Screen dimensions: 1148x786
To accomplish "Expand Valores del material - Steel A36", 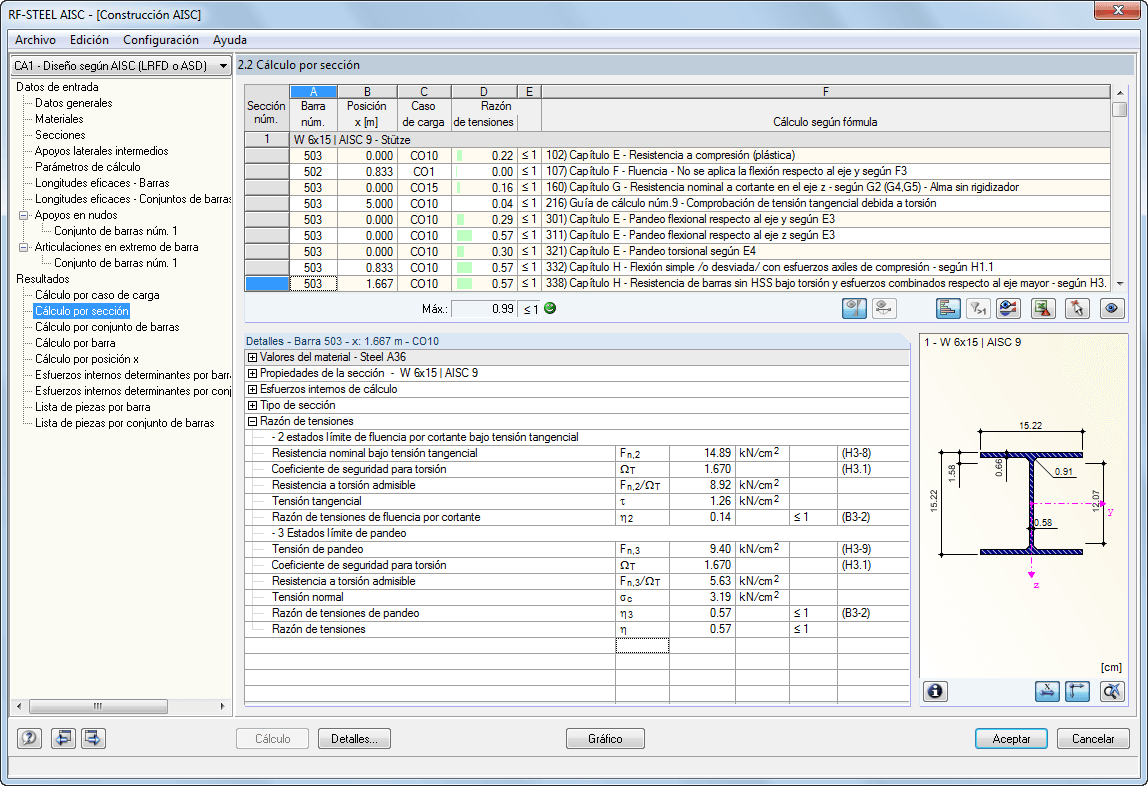I will coord(252,357).
